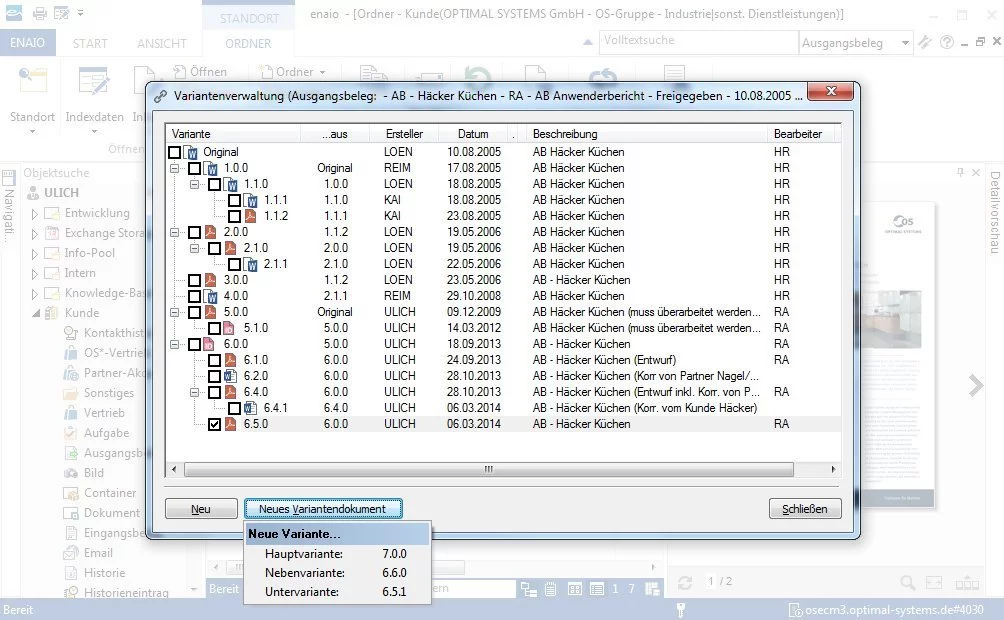The height and width of the screenshot is (620, 1004).
Task: Switch to the ORDNER ribbon tab
Action: coord(248,44)
